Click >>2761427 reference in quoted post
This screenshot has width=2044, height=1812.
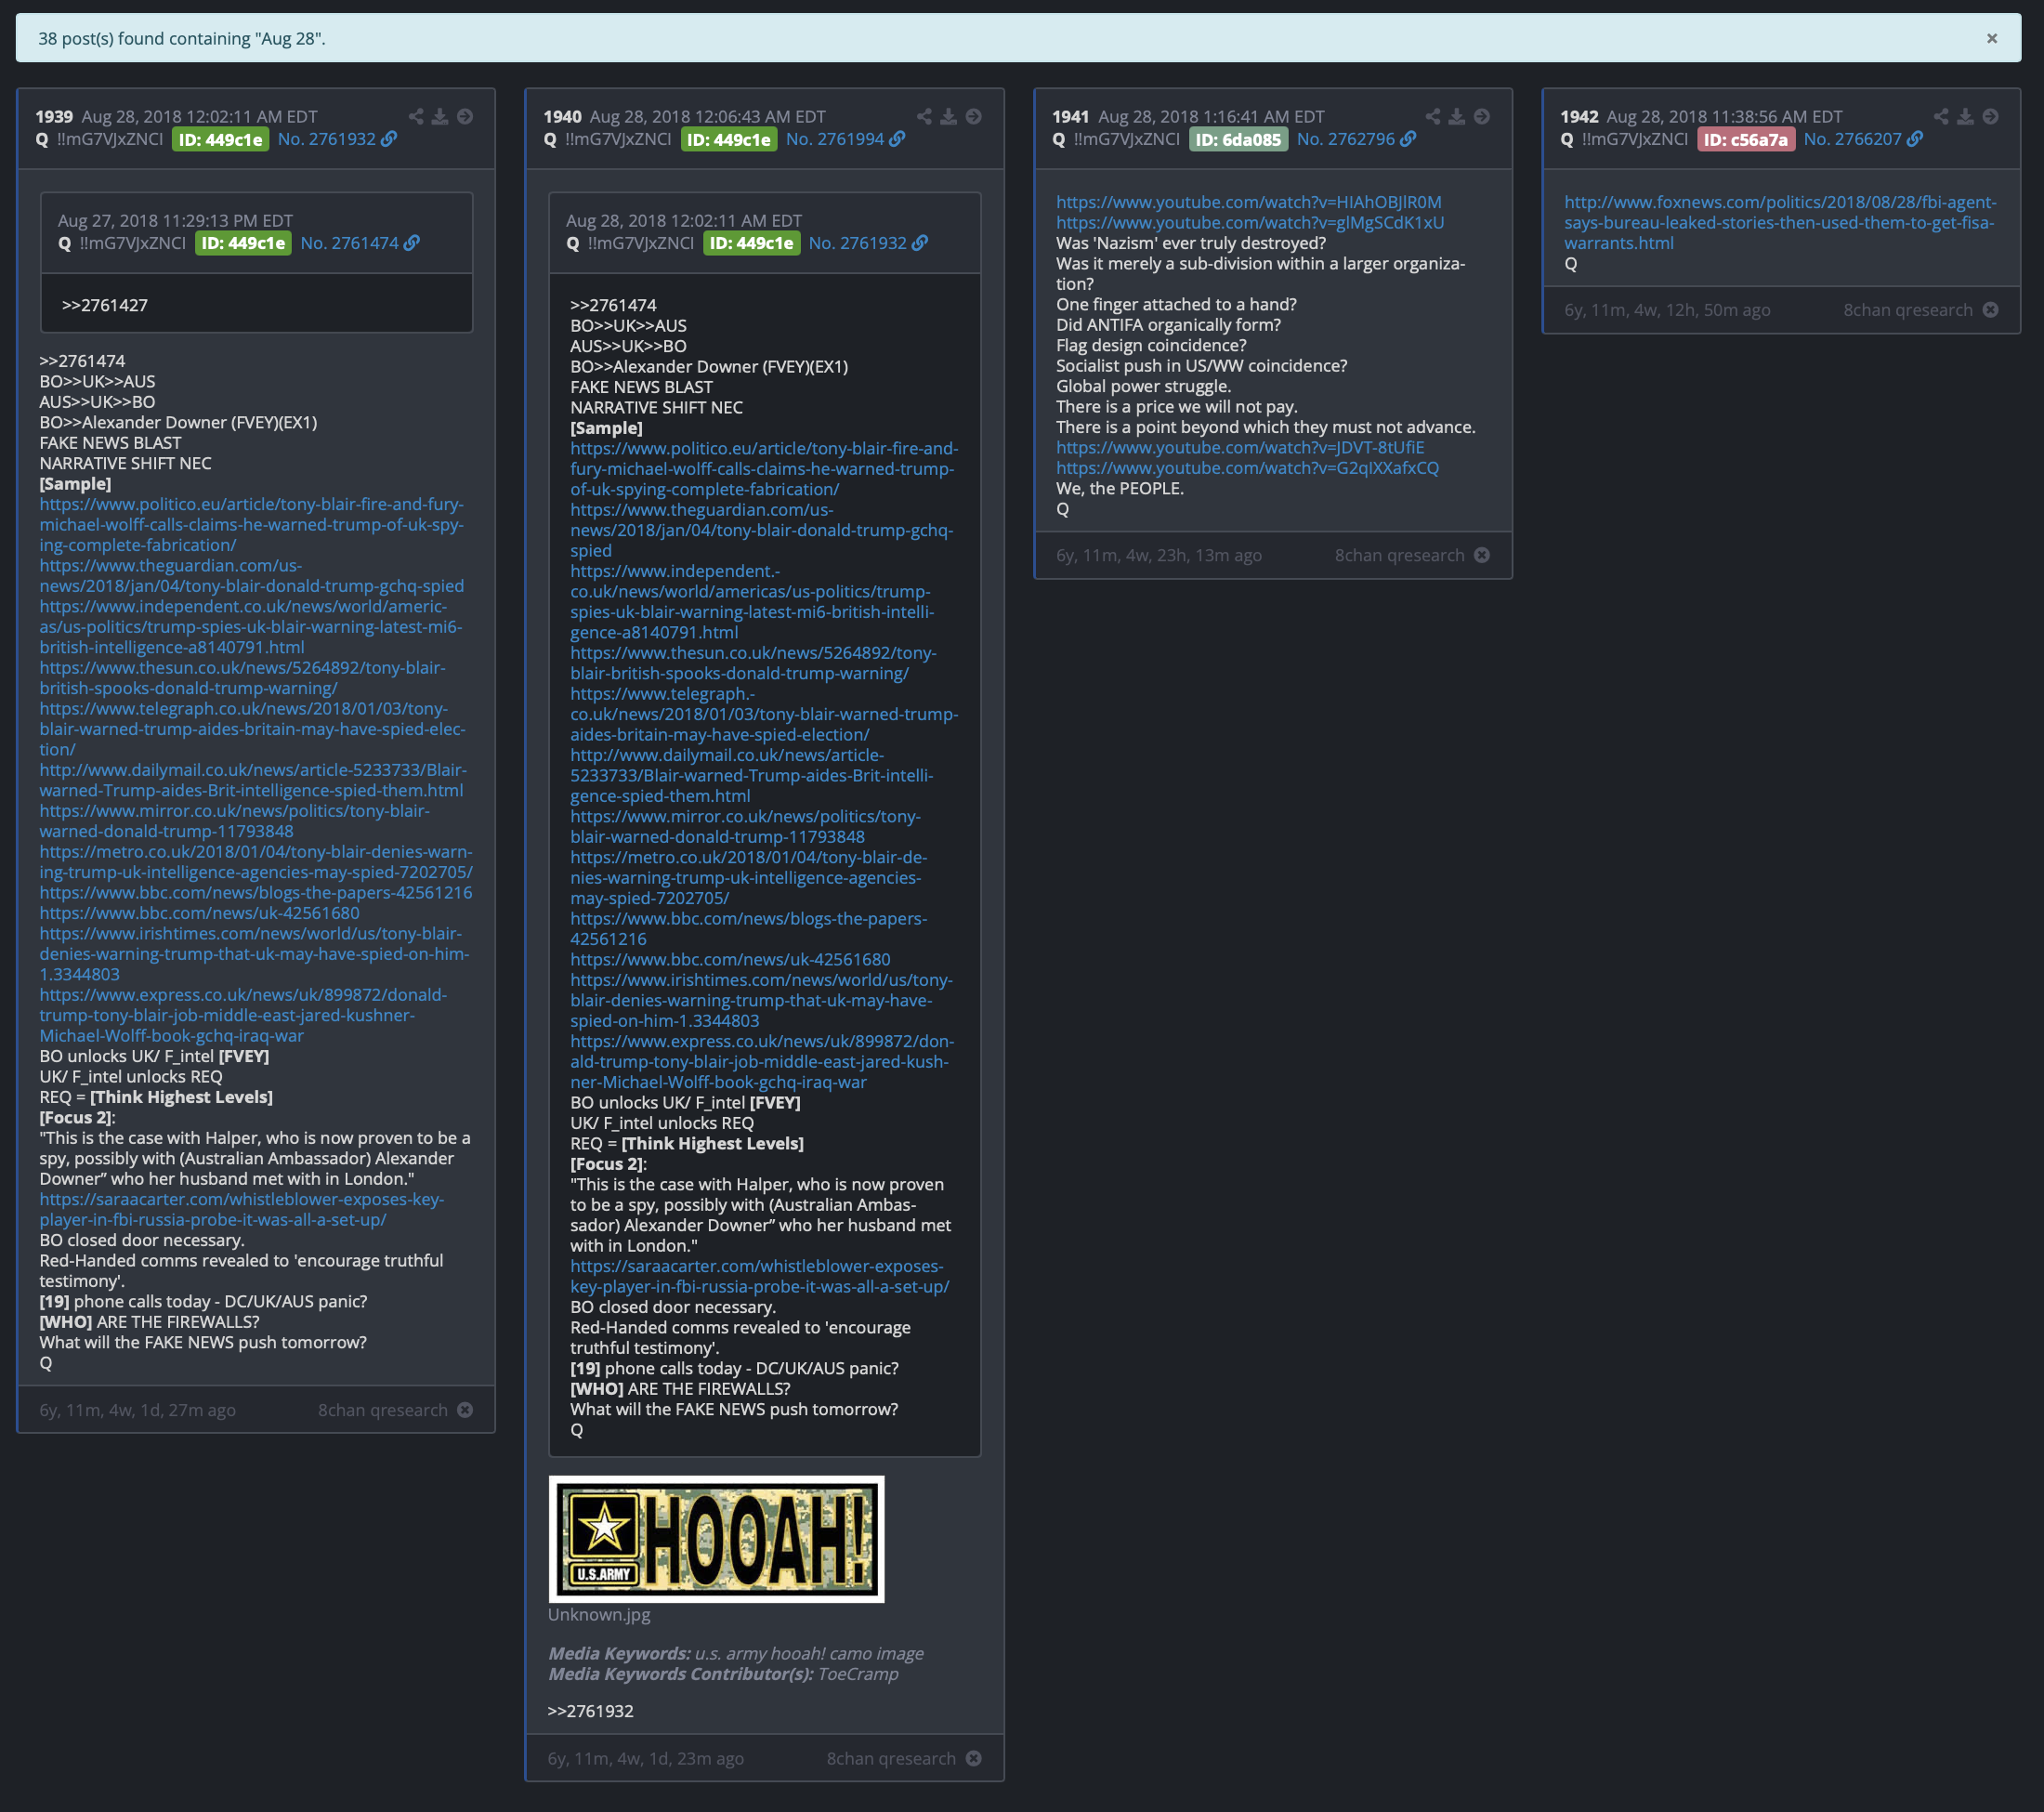[104, 305]
